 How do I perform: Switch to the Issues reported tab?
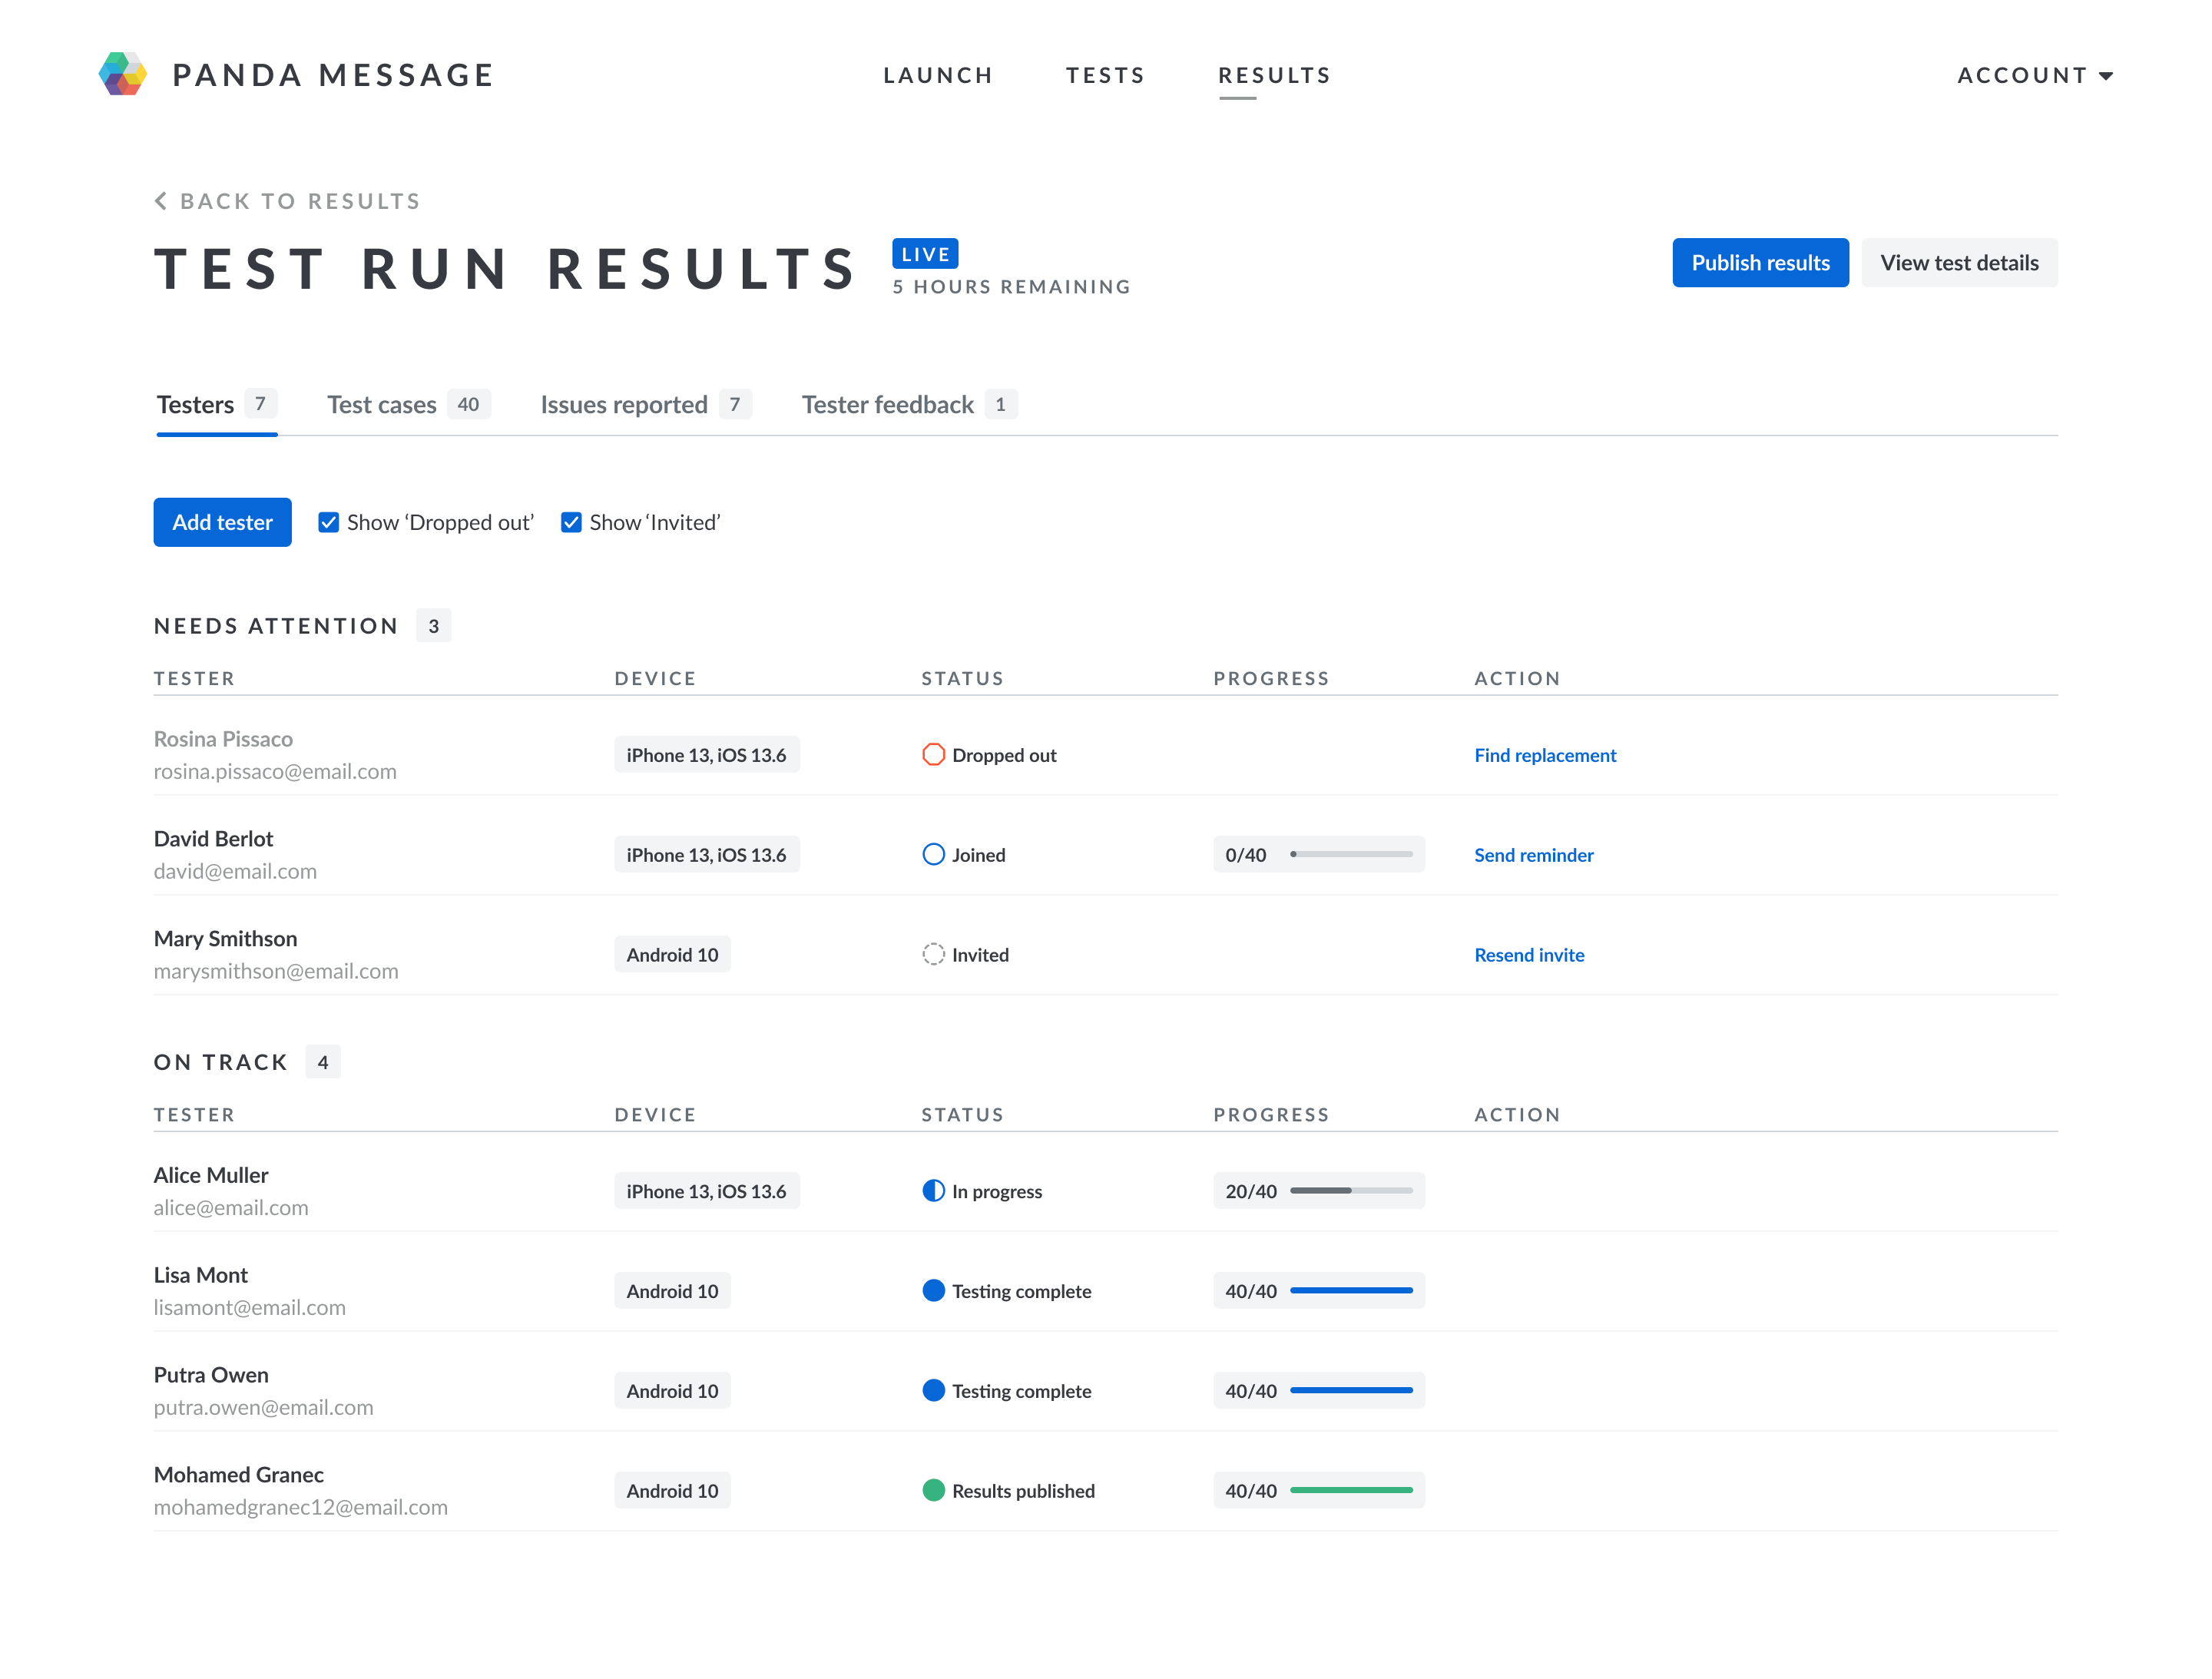click(x=646, y=405)
